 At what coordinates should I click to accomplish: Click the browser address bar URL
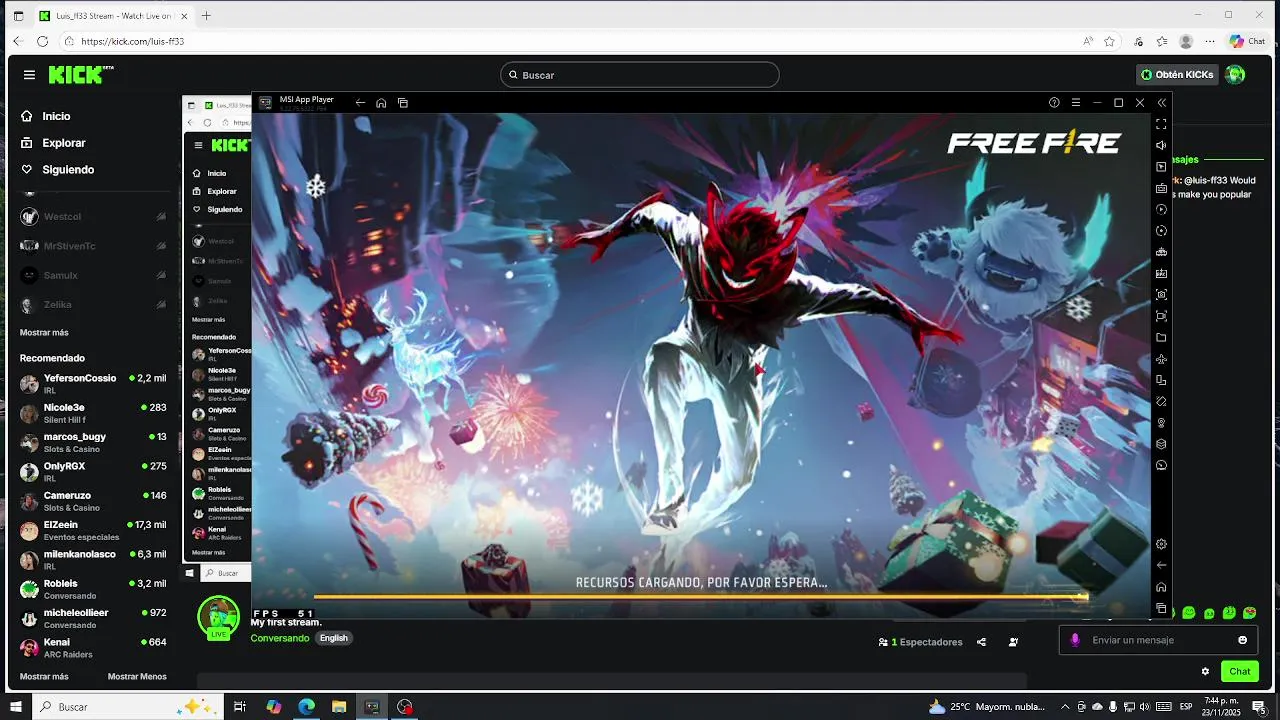132,41
